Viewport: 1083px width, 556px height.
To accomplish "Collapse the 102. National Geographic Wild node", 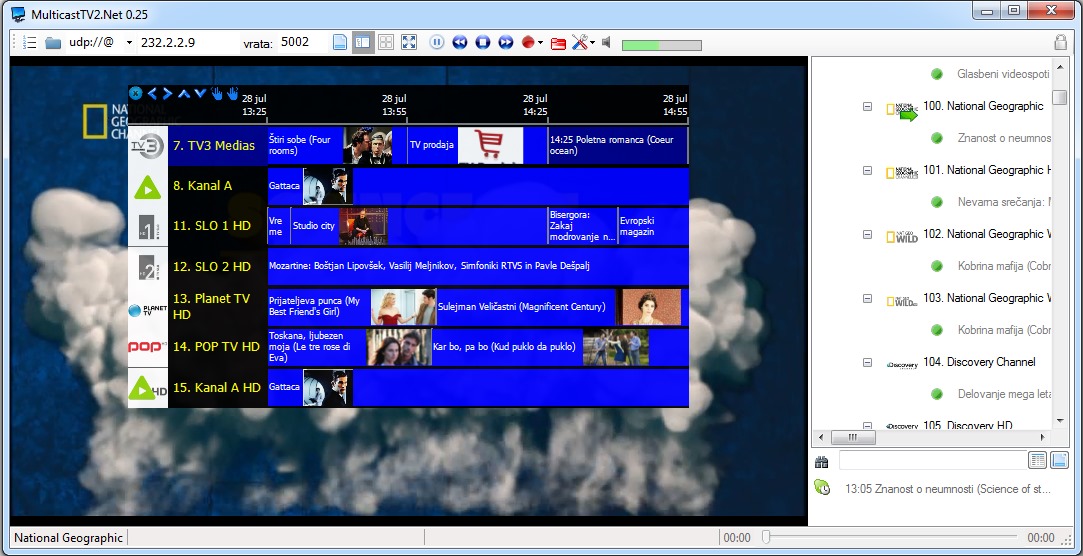I will coord(868,234).
